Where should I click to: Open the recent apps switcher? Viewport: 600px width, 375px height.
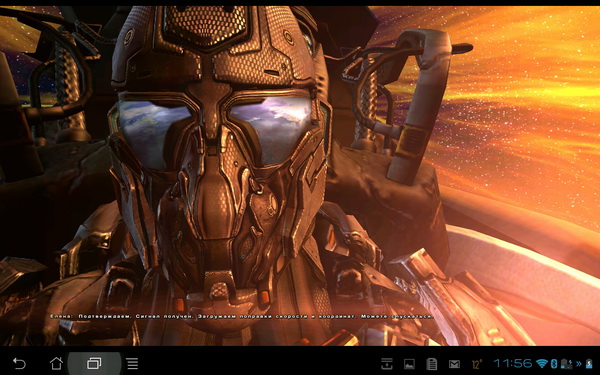94,363
